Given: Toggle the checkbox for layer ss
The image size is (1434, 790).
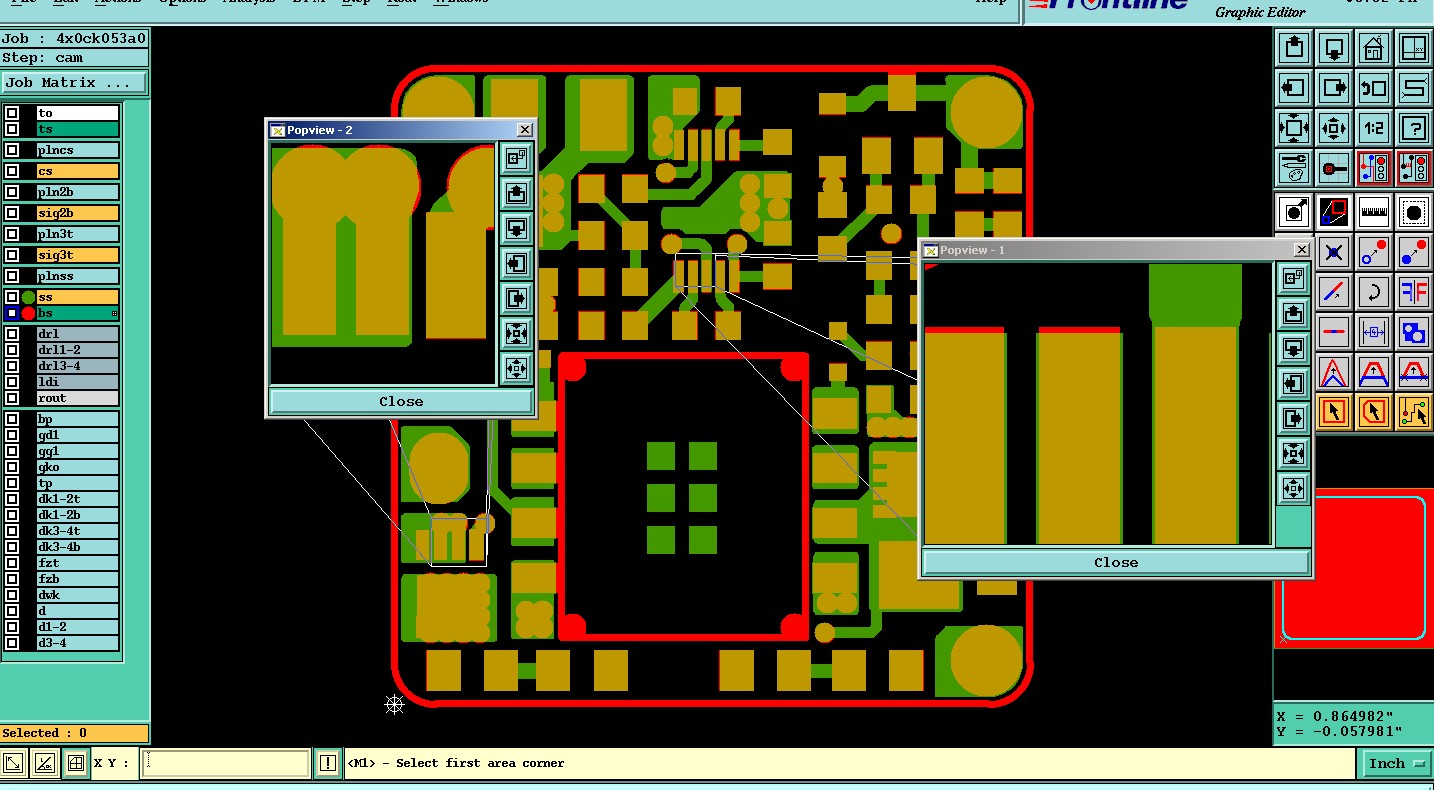Looking at the screenshot, I should (x=12, y=297).
